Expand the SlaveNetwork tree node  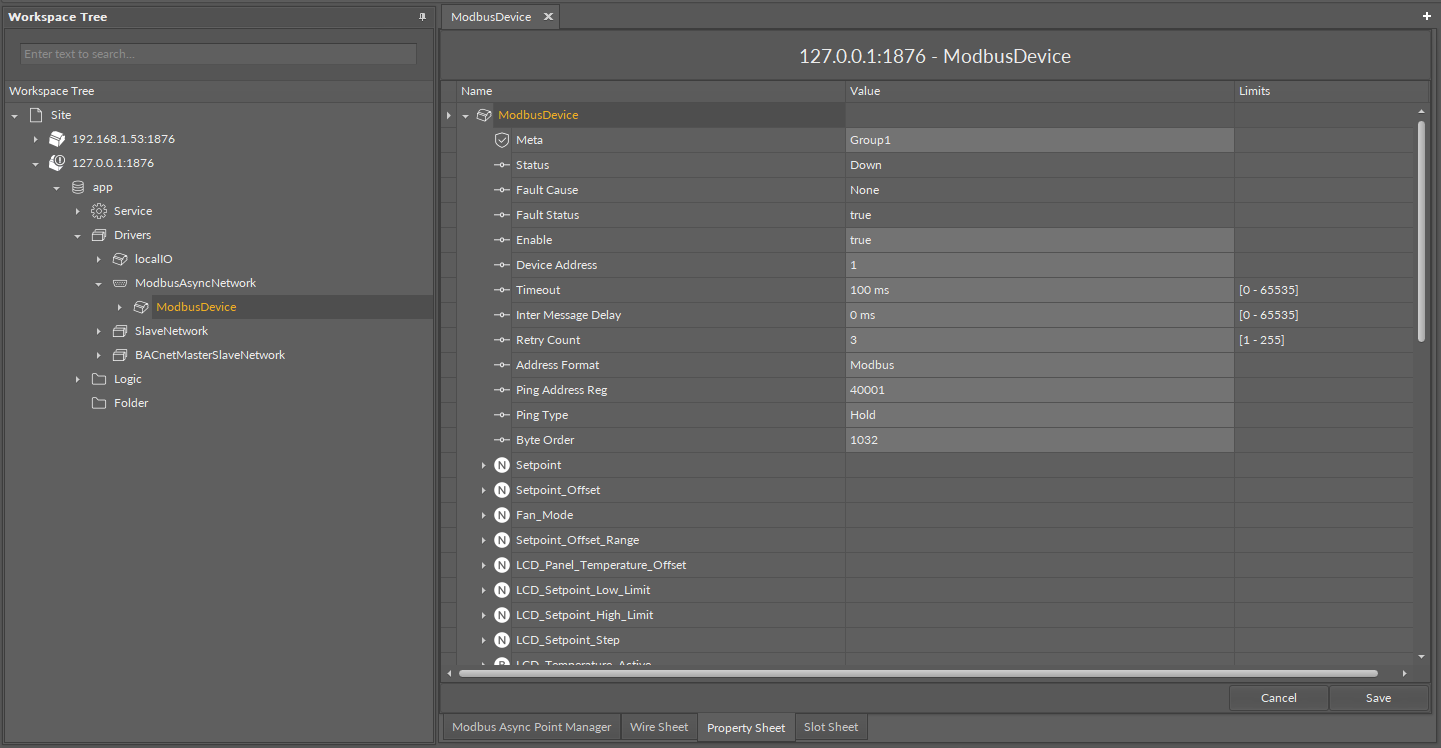[x=99, y=331]
